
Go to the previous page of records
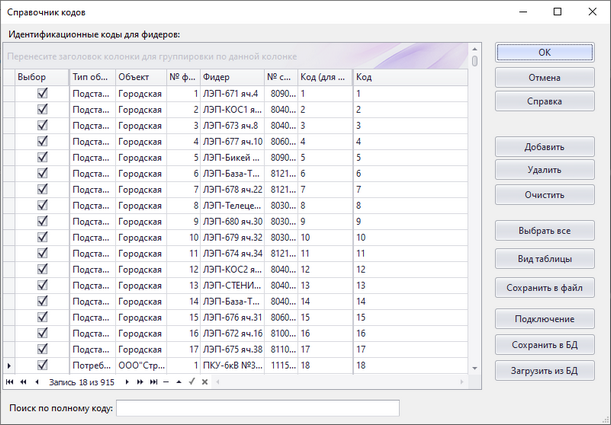[23, 382]
